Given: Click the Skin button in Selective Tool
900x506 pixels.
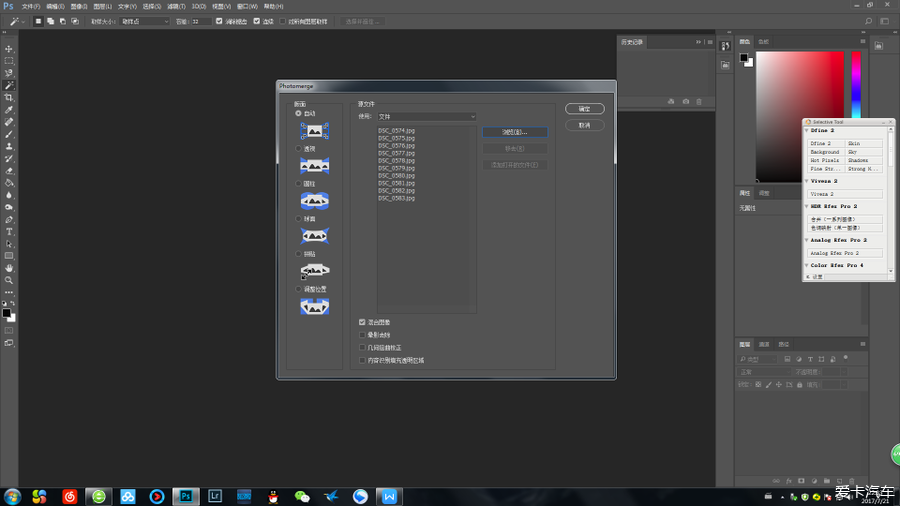Looking at the screenshot, I should point(864,143).
